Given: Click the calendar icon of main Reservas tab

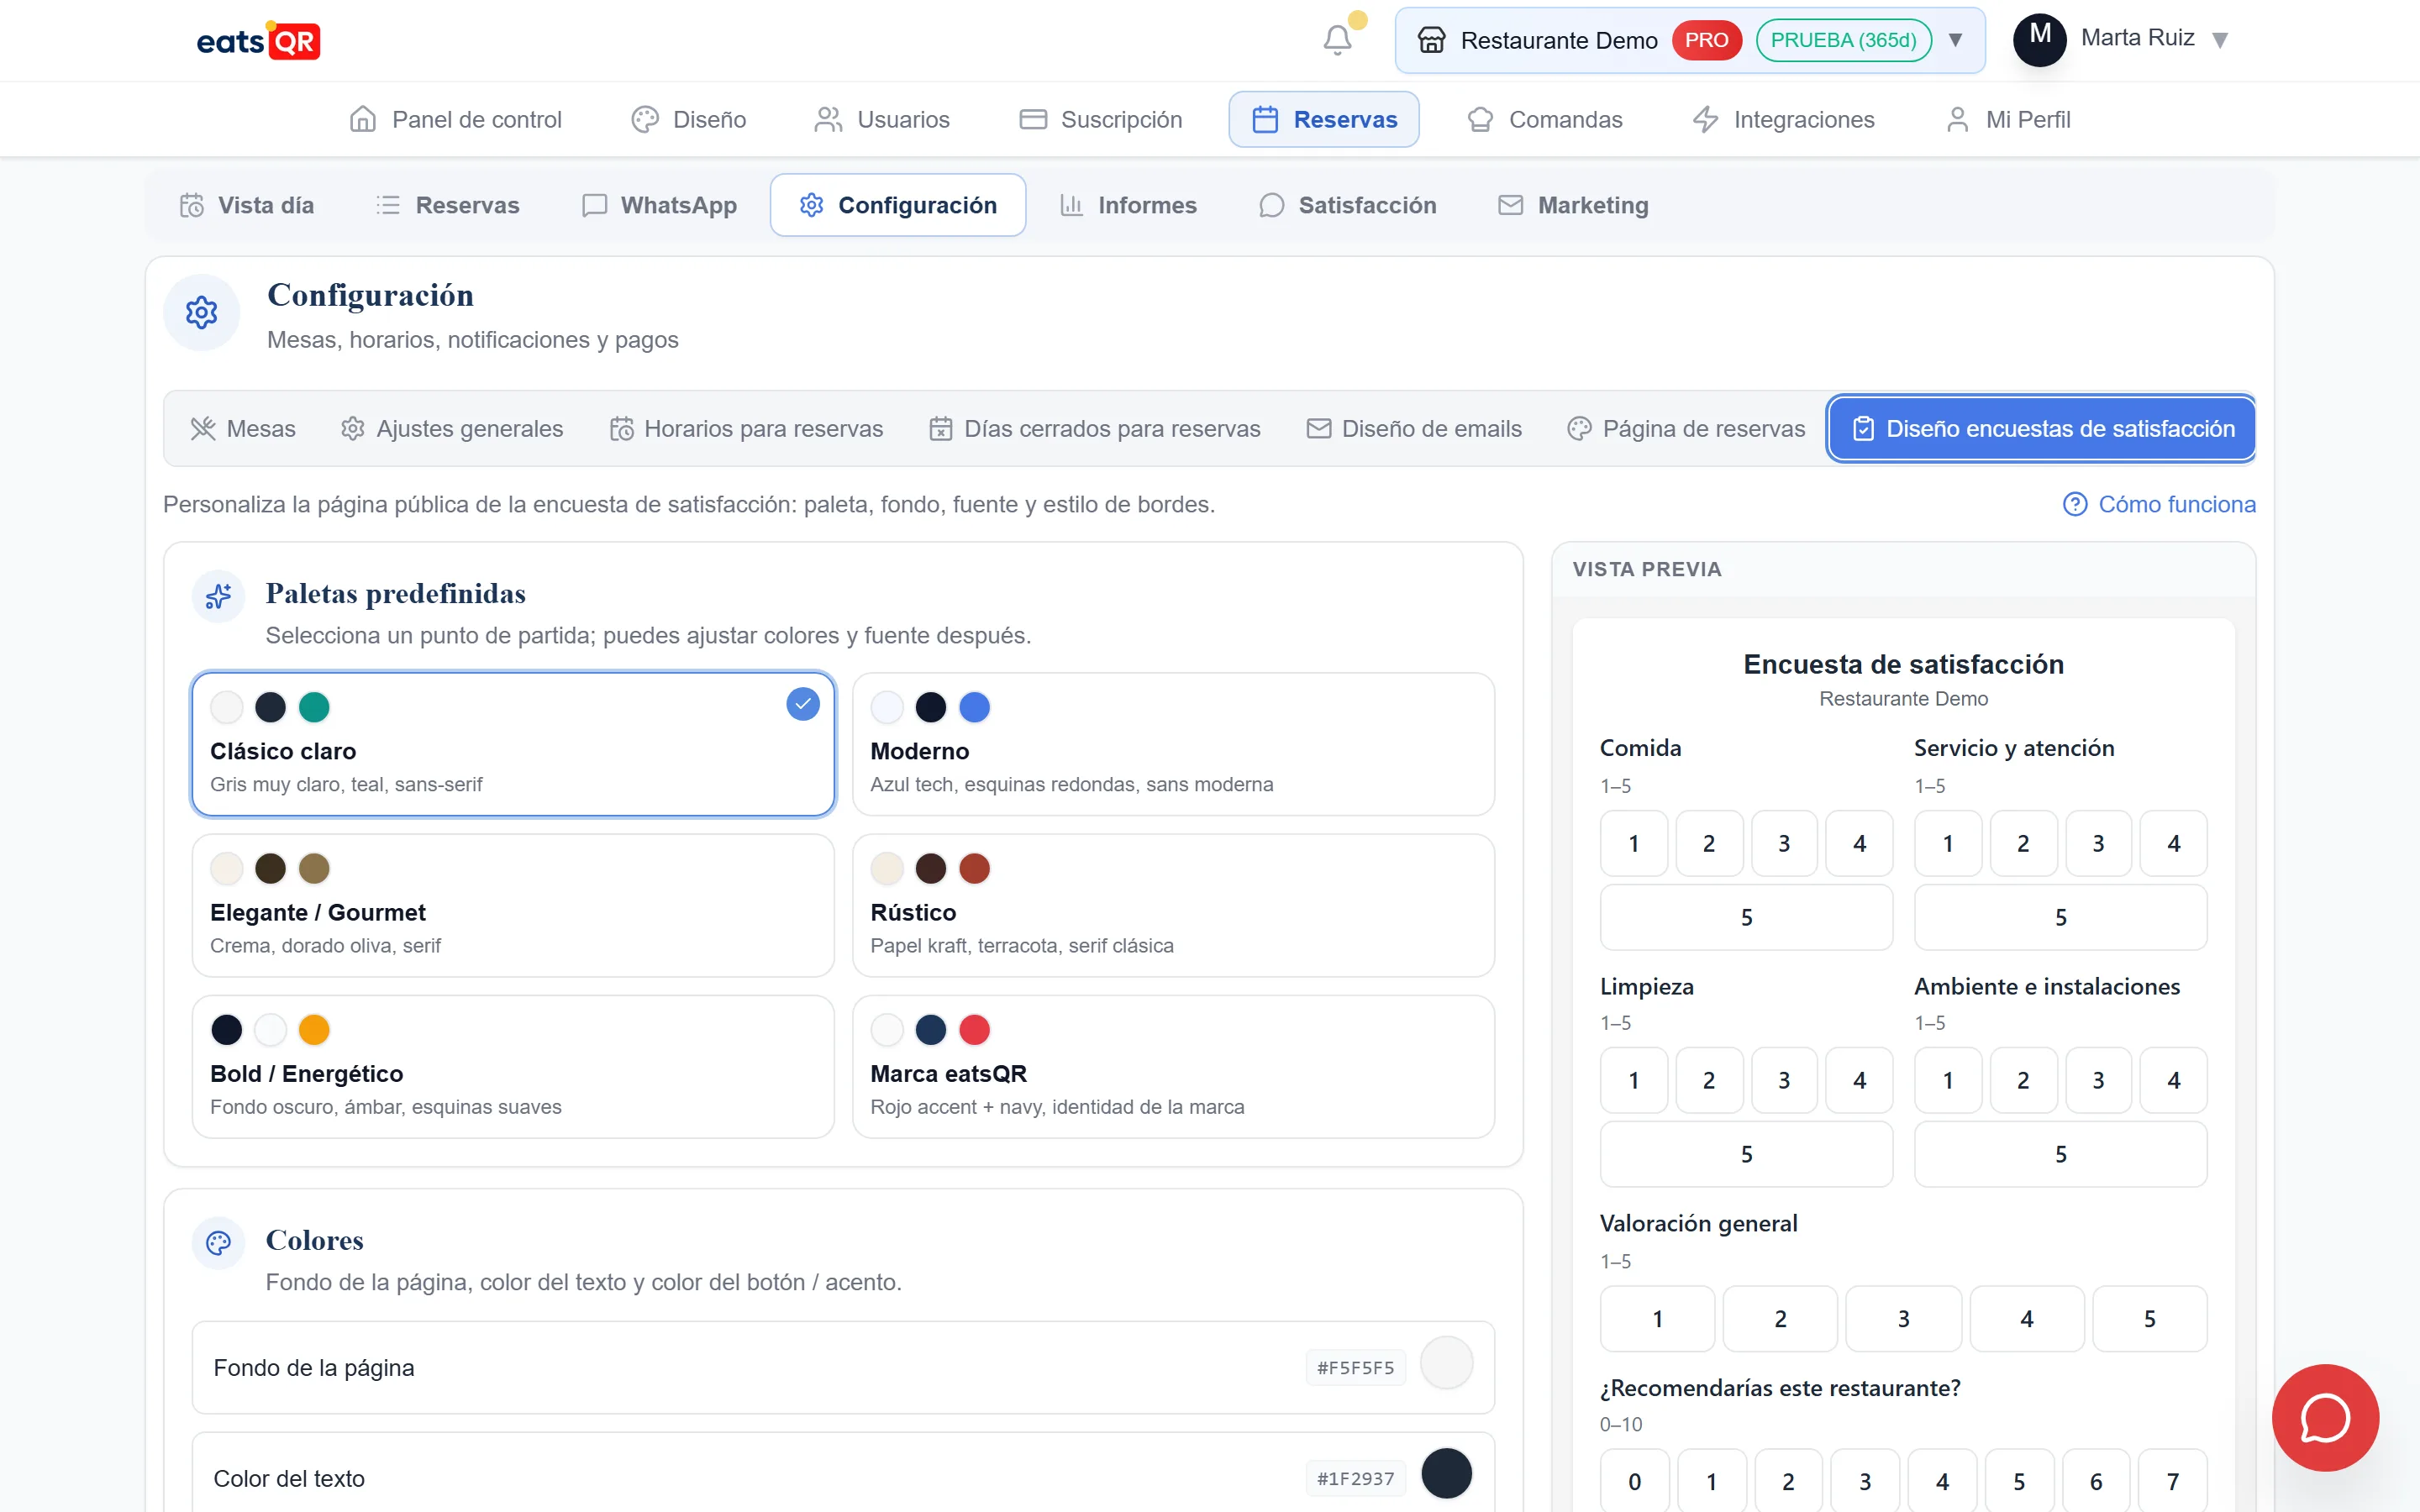Looking at the screenshot, I should 1265,120.
